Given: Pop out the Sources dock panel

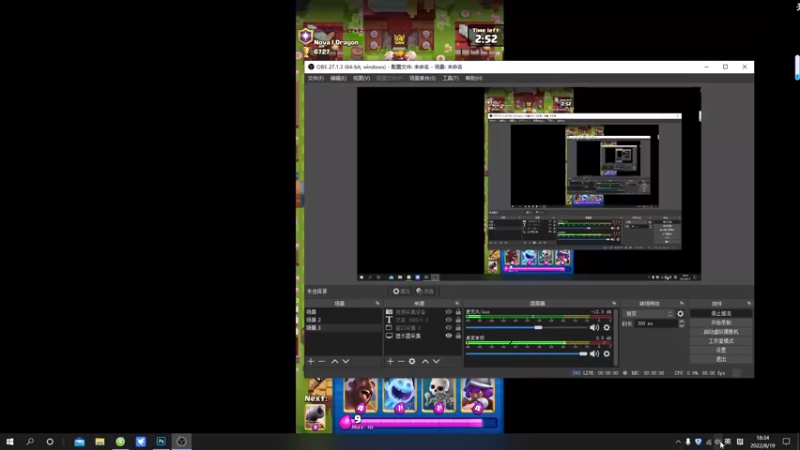Looking at the screenshot, I should [457, 304].
